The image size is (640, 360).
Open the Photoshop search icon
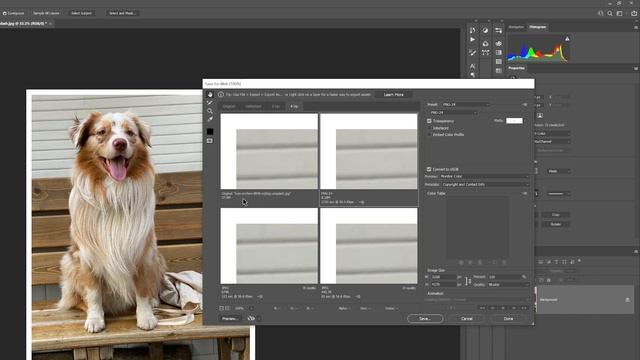[x=610, y=13]
